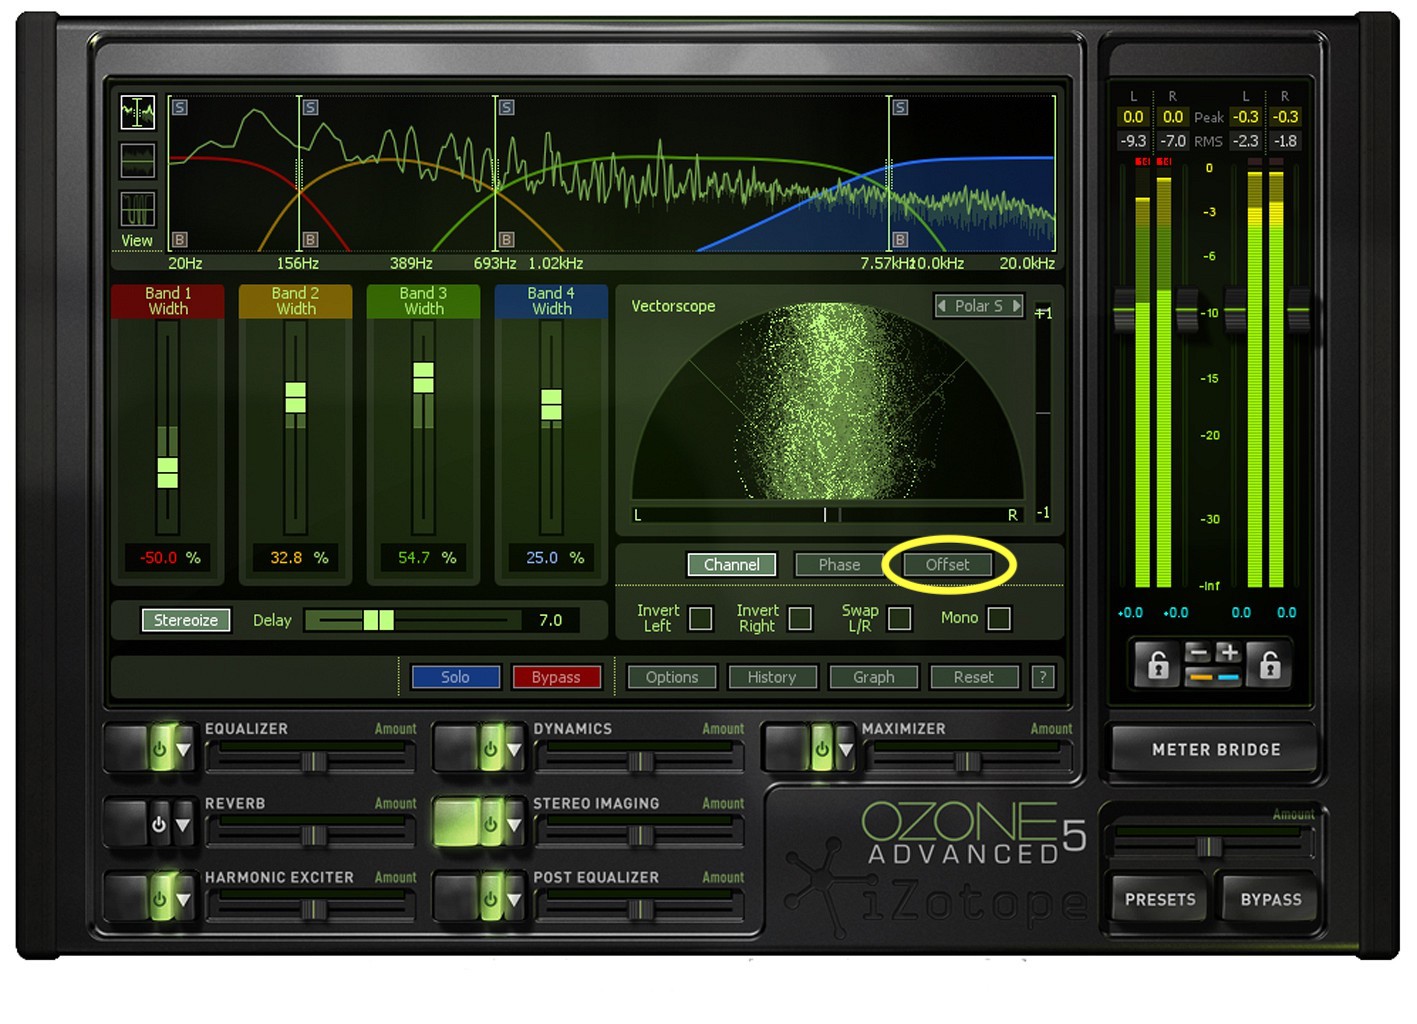Select the spectrum view icon at top
Viewport: 1417px width, 1024px height.
(137, 112)
